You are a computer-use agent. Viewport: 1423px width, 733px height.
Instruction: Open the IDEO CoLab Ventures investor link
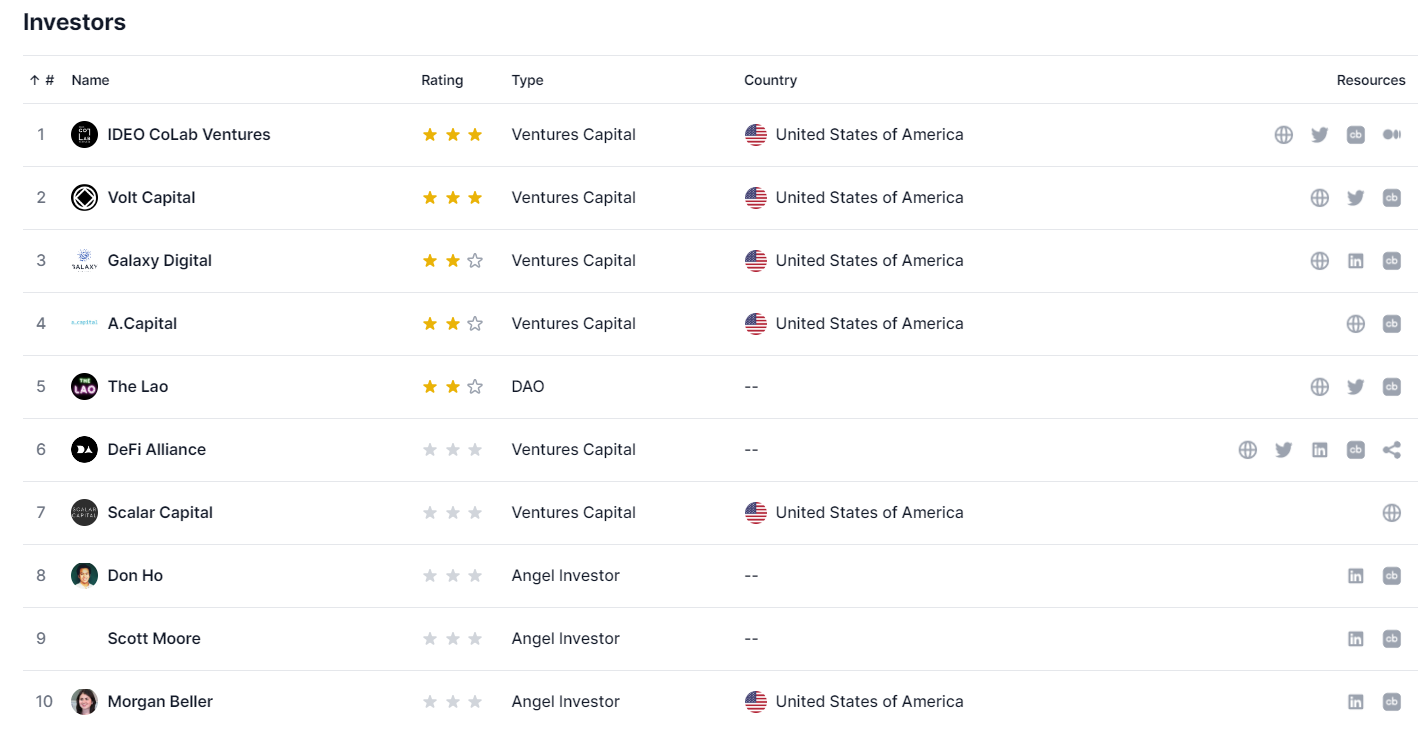coord(189,135)
